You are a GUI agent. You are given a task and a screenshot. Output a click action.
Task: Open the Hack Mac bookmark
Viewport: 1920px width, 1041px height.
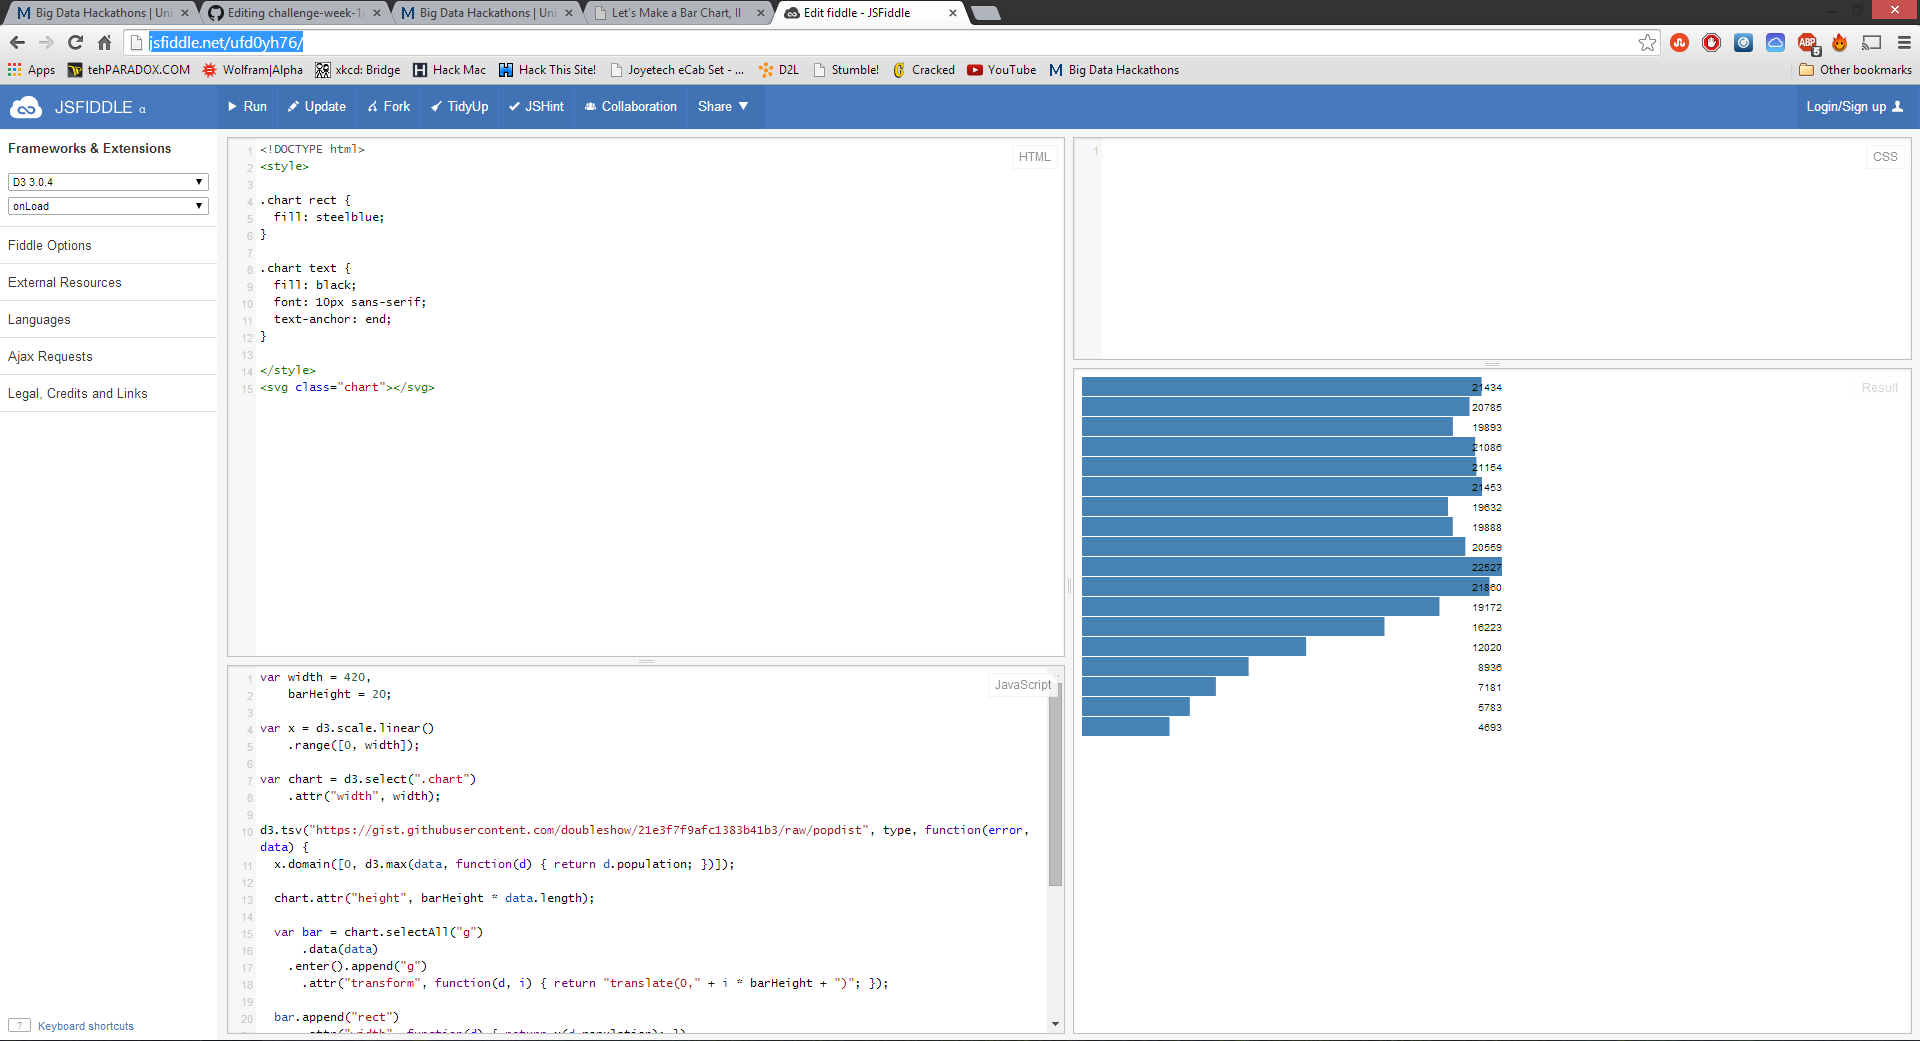[449, 70]
